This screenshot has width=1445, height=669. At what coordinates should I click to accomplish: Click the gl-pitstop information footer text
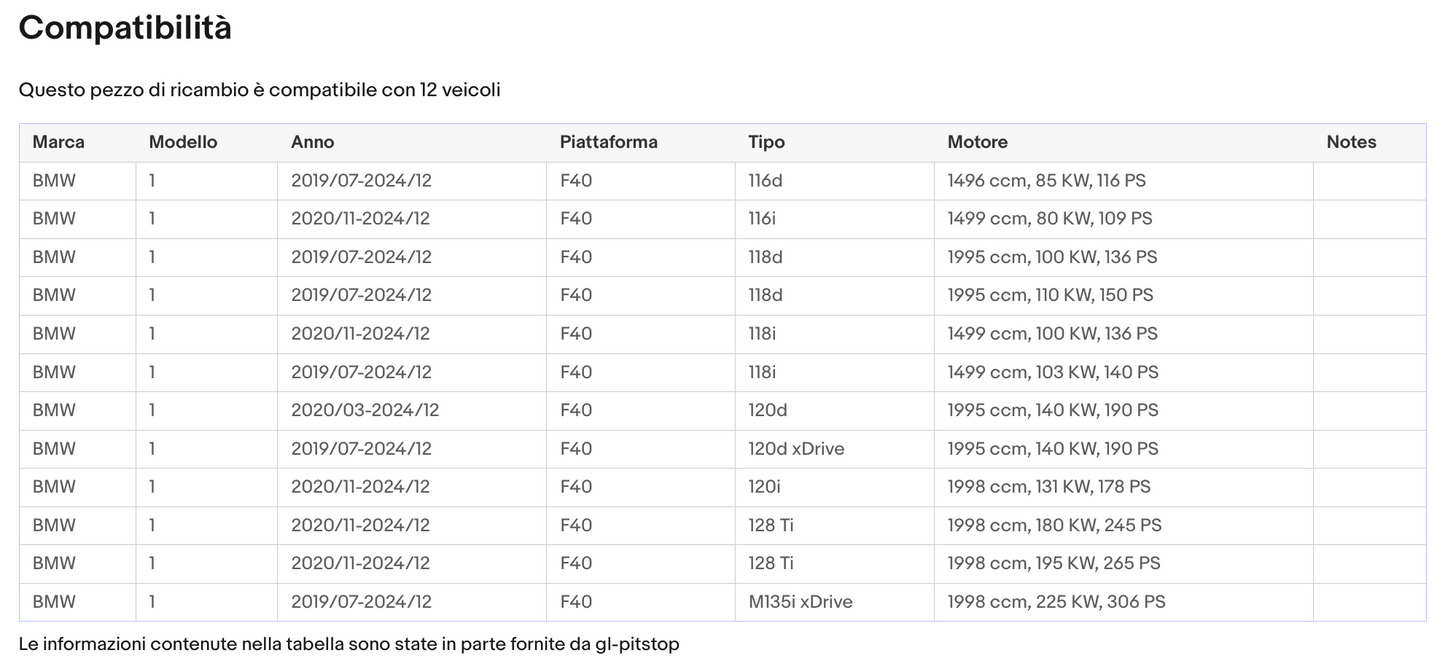(x=348, y=644)
